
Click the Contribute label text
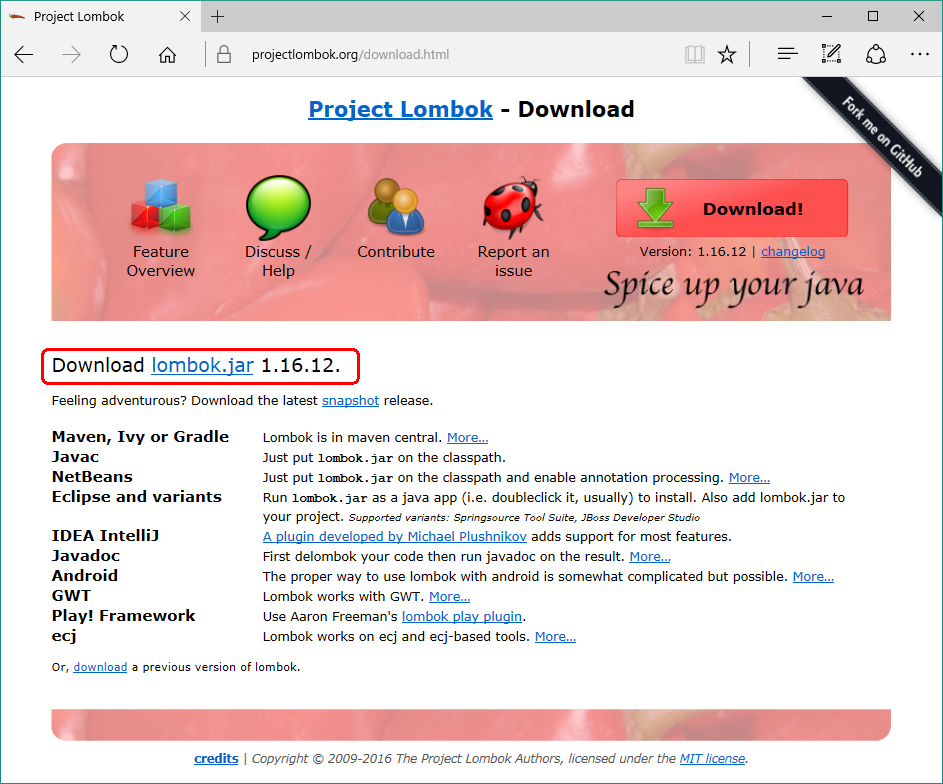point(396,251)
